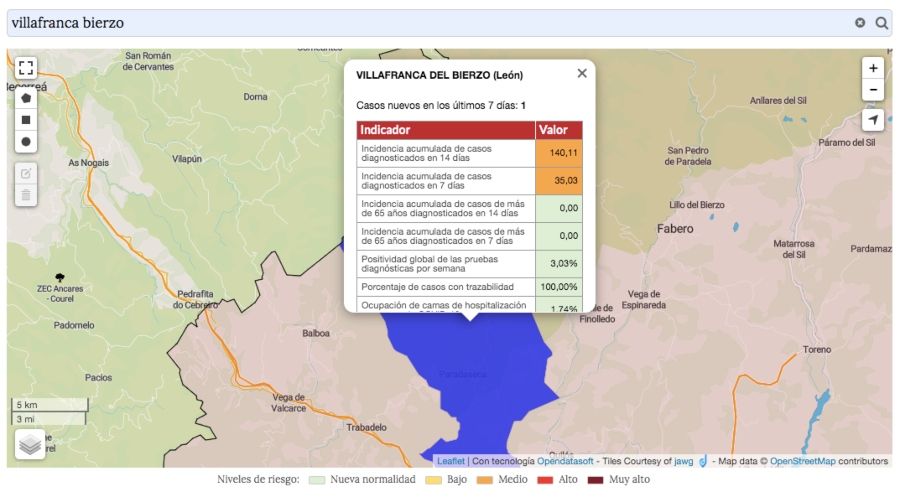This screenshot has height=497, width=900.
Task: Zoom in on the map
Action: (x=873, y=68)
